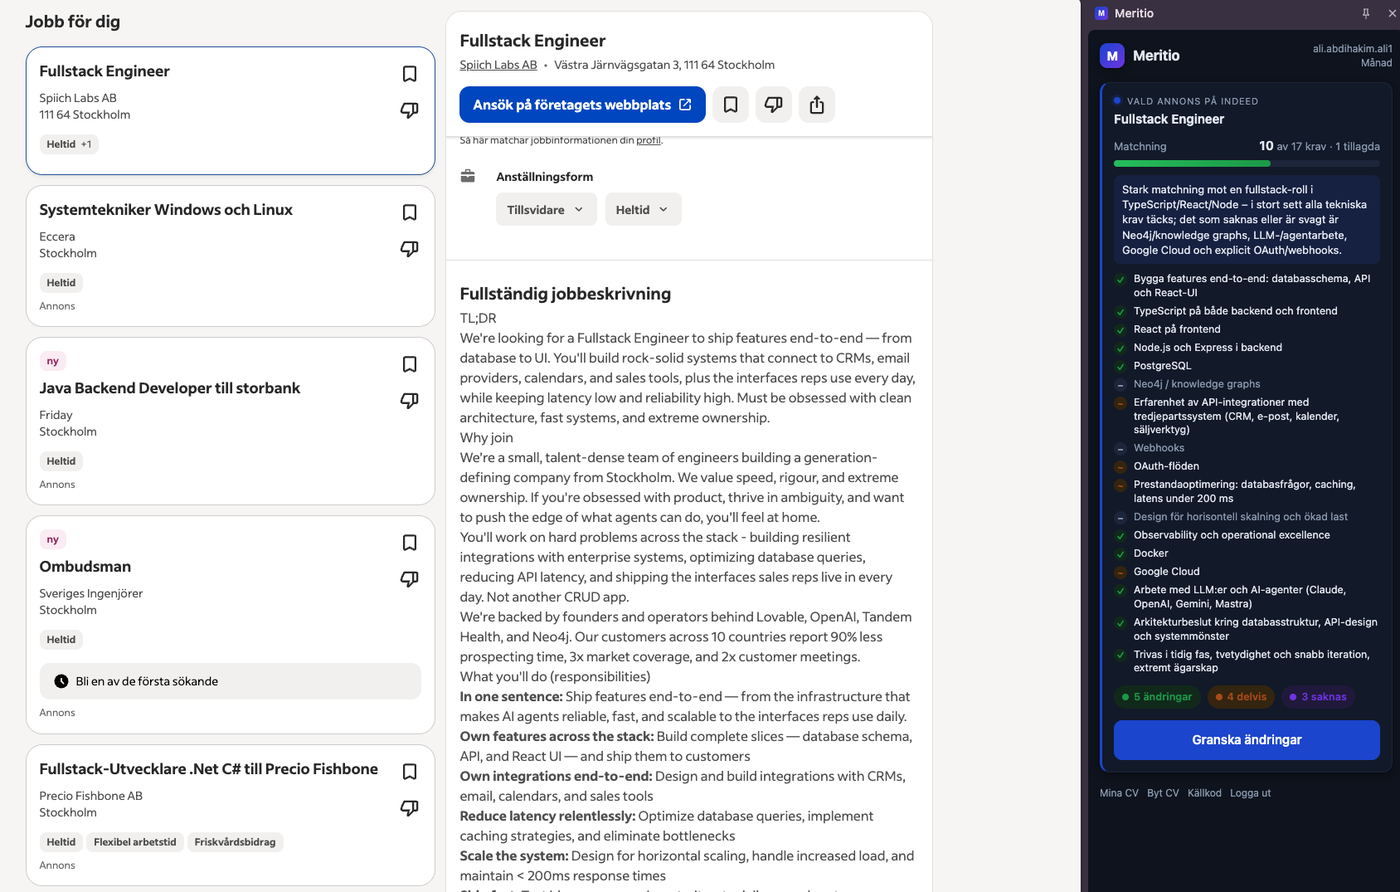Expand the Tillsvidare employment type chip

546,209
